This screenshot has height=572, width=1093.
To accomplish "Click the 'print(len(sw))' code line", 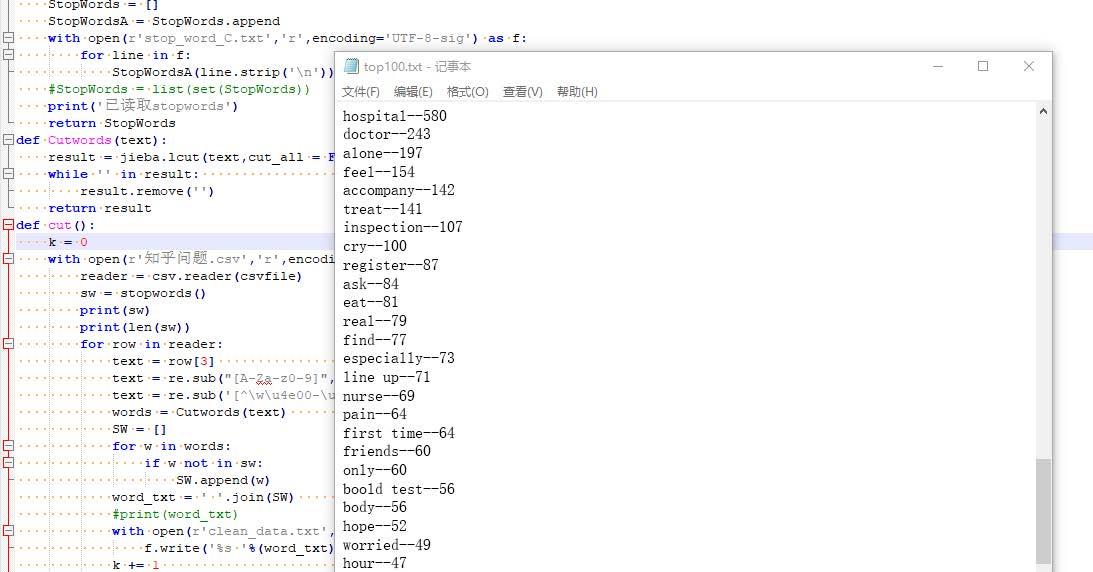I will (x=135, y=327).
